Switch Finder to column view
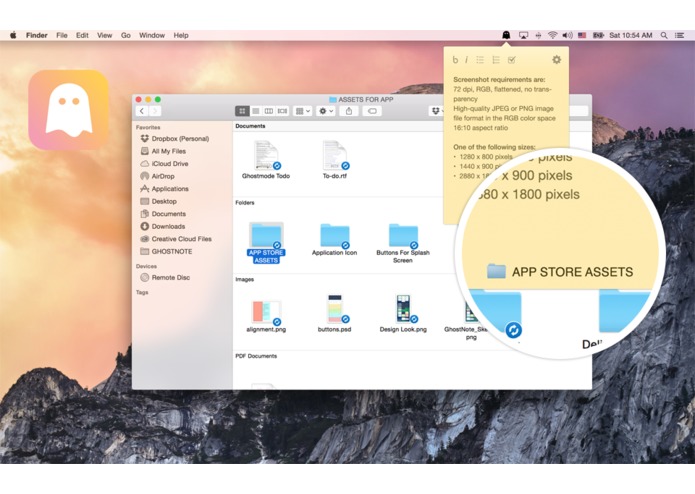The width and height of the screenshot is (695, 494). point(269,111)
